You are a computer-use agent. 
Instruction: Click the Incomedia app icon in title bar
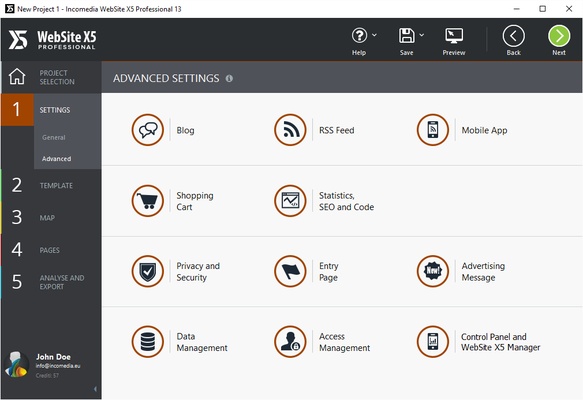[x=10, y=9]
